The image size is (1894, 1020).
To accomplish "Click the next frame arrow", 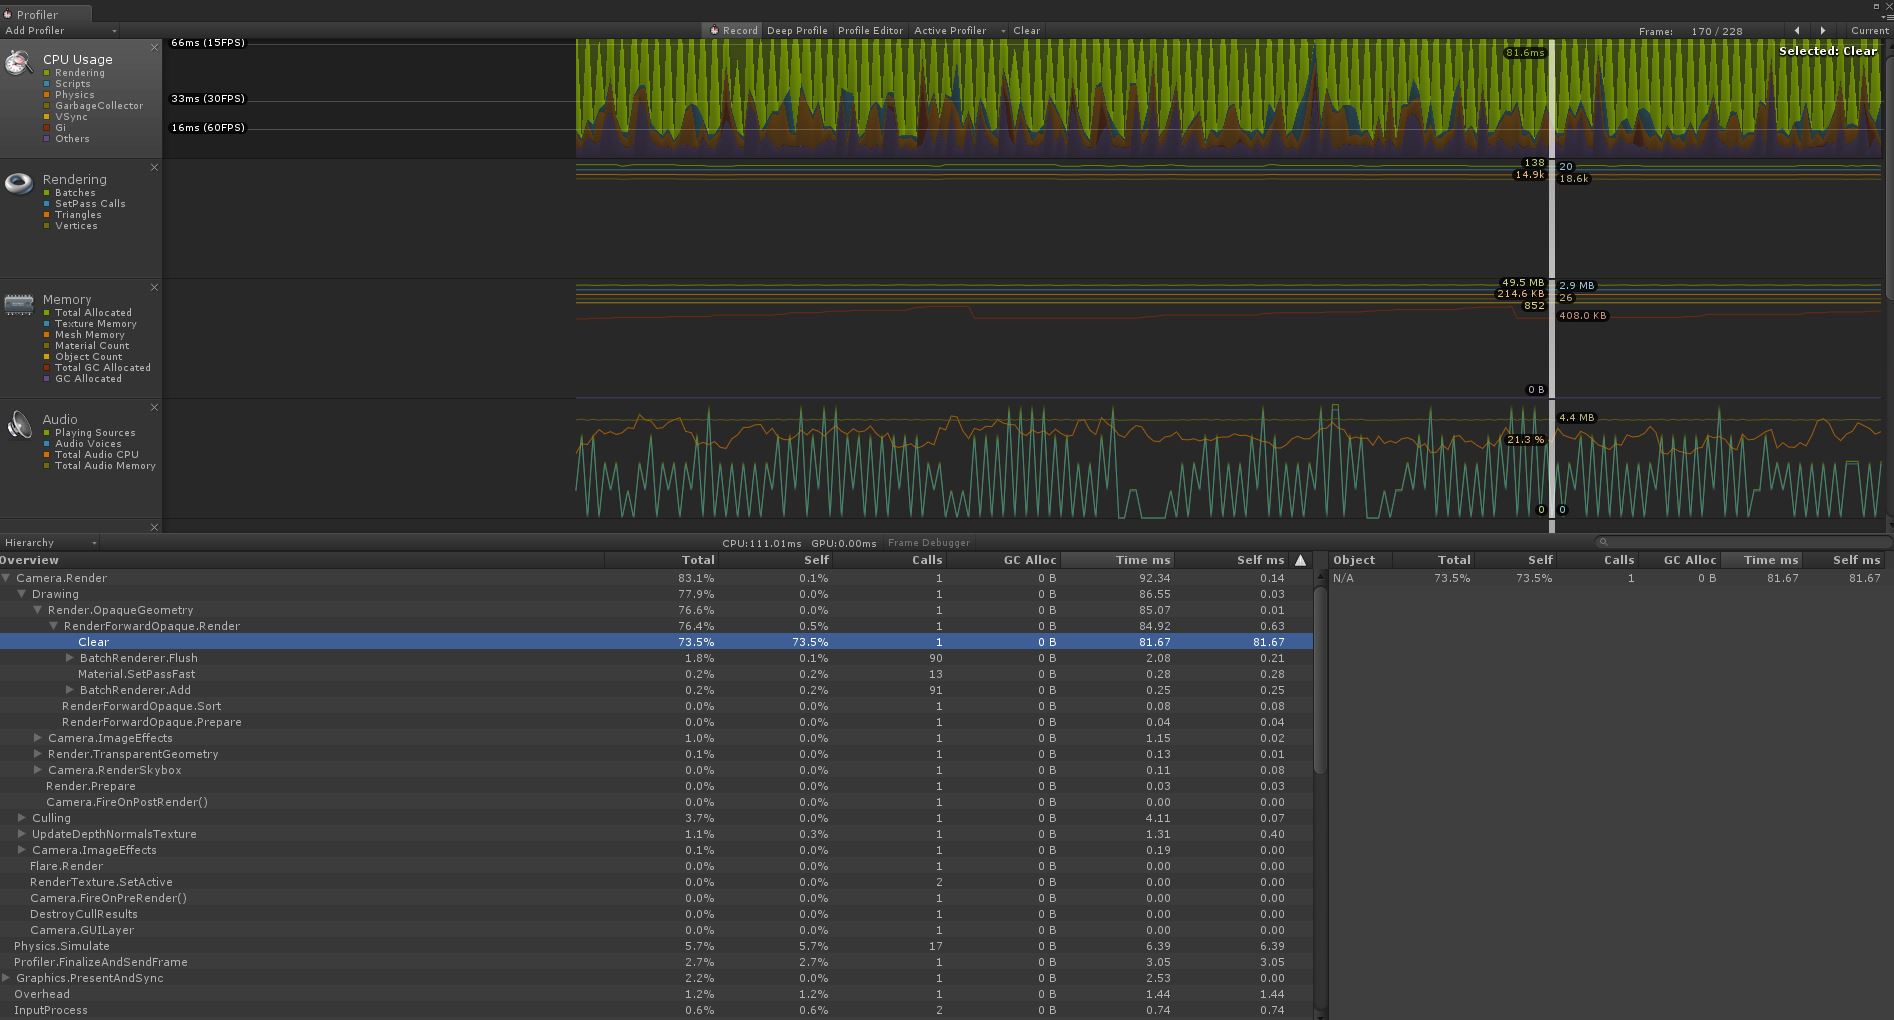I will tap(1822, 30).
